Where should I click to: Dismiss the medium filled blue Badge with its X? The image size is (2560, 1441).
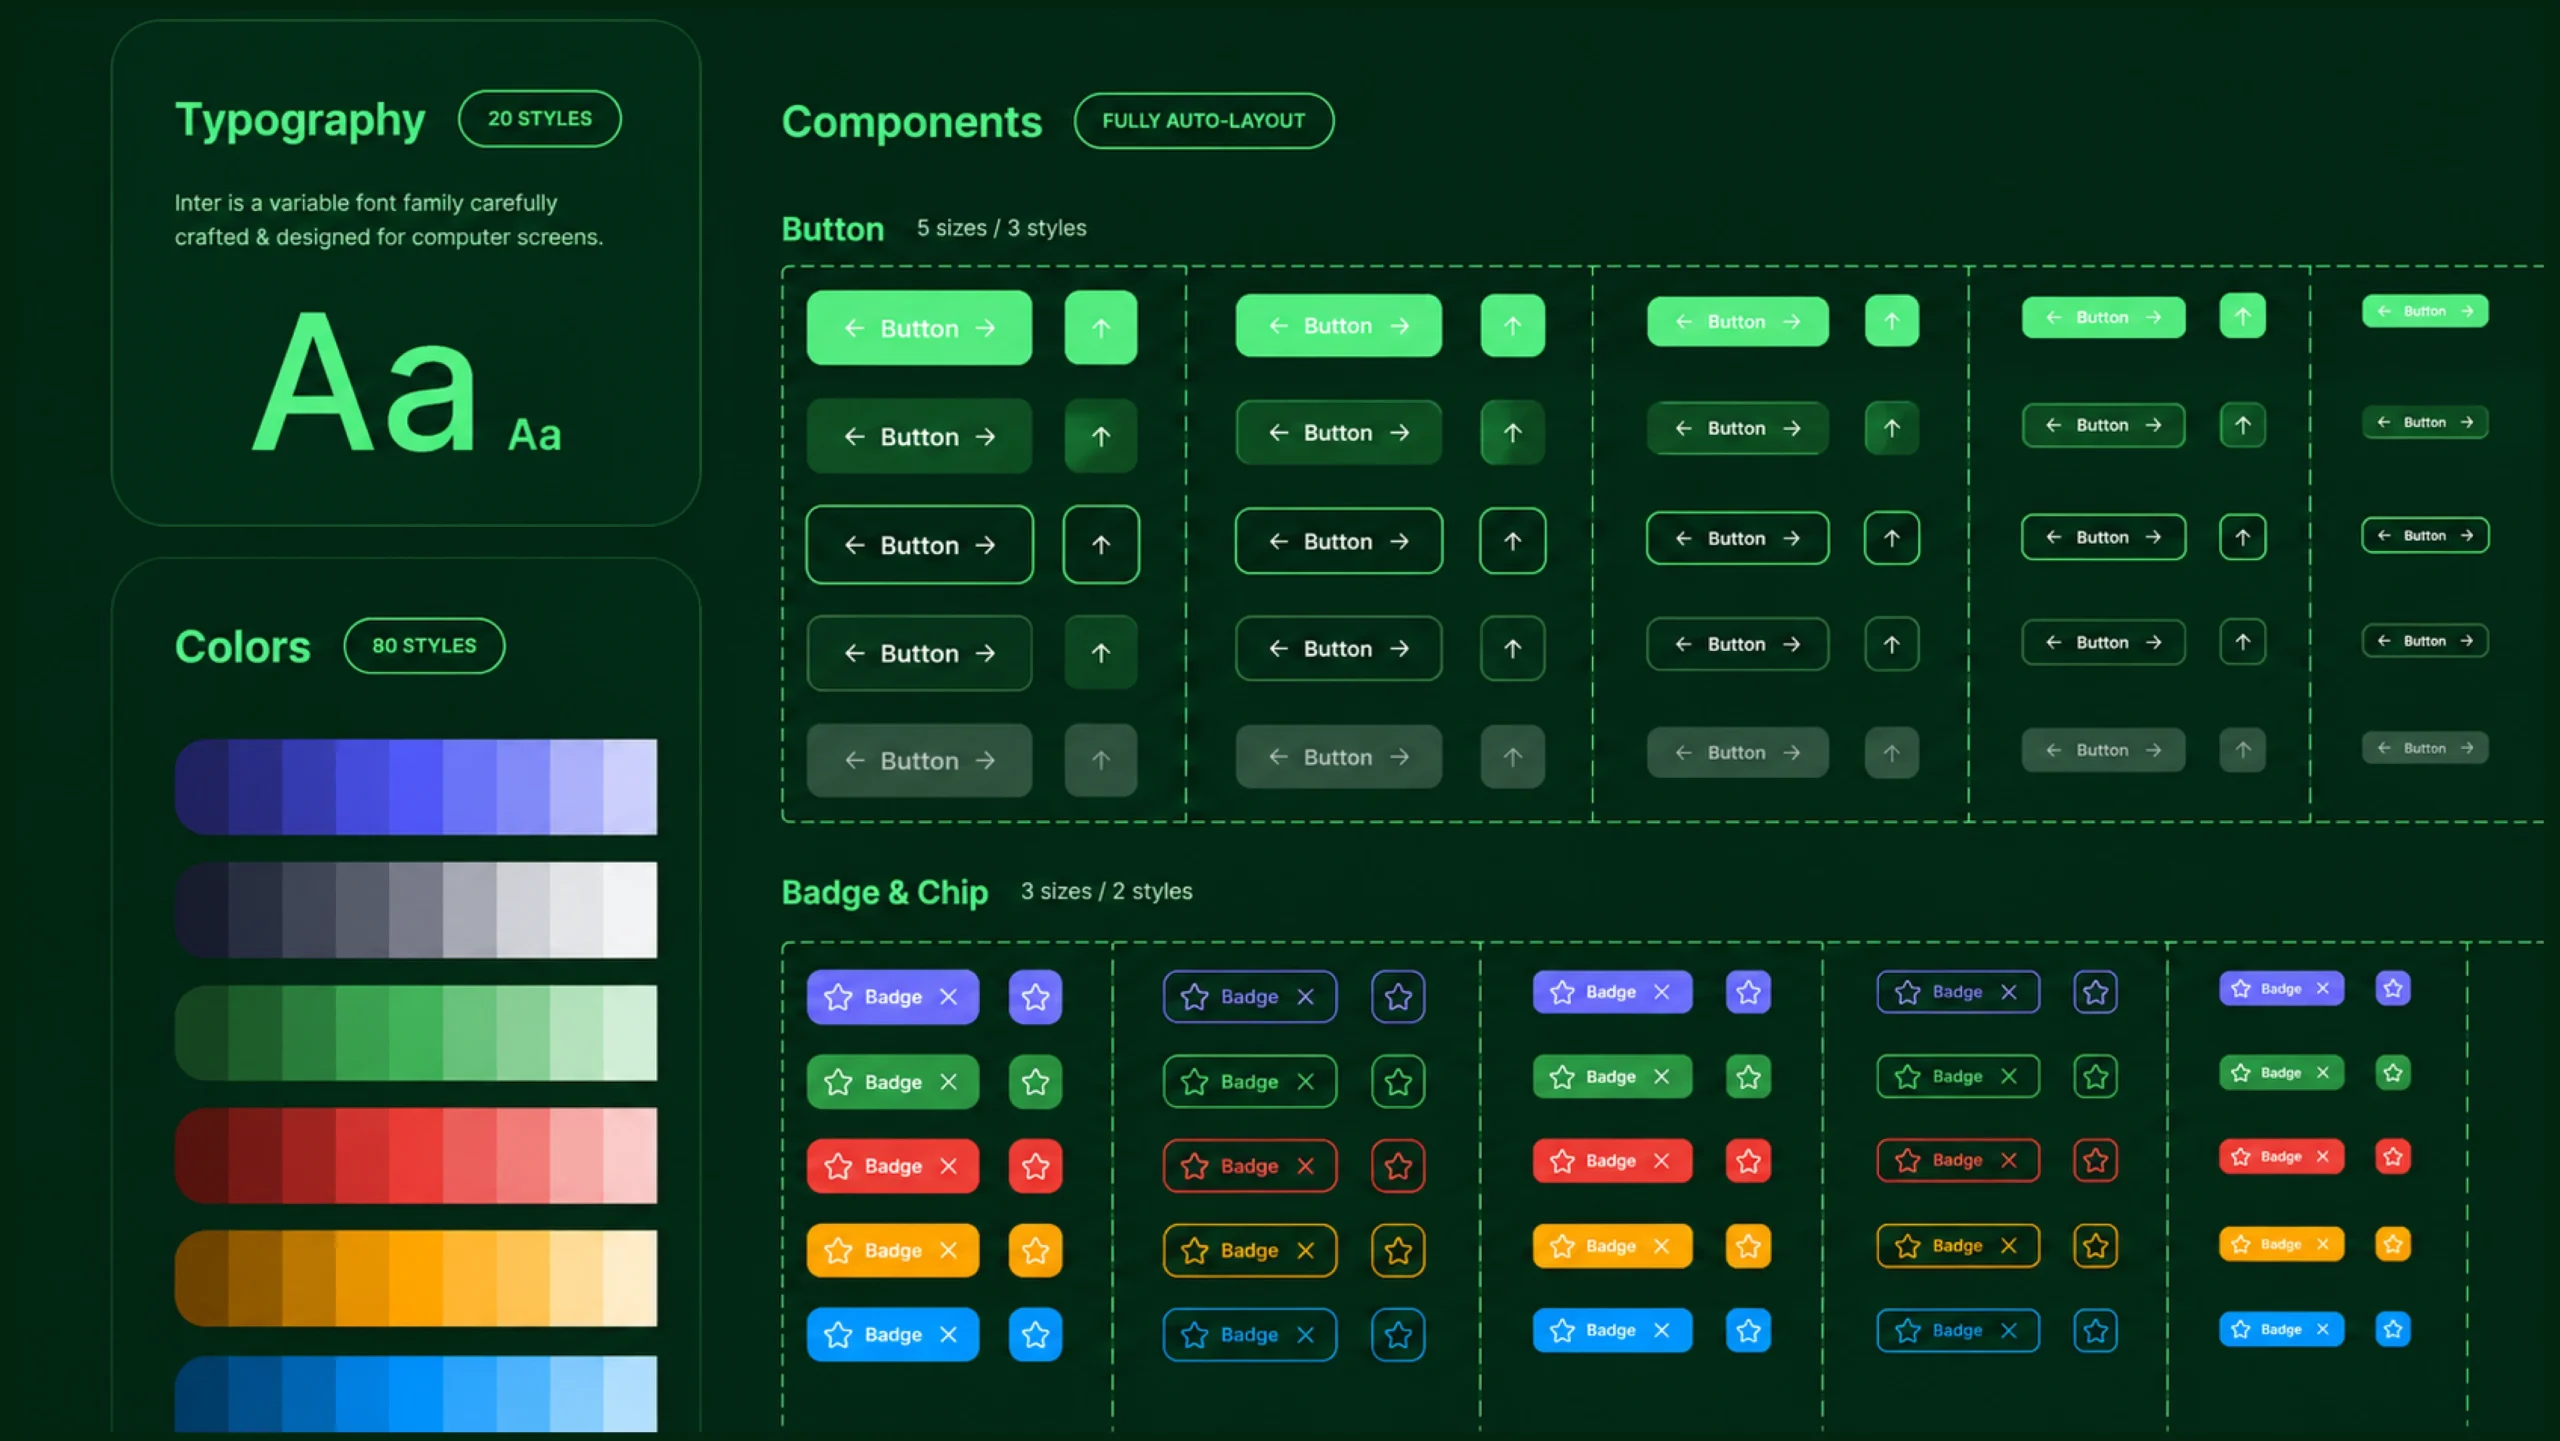coord(1661,1330)
